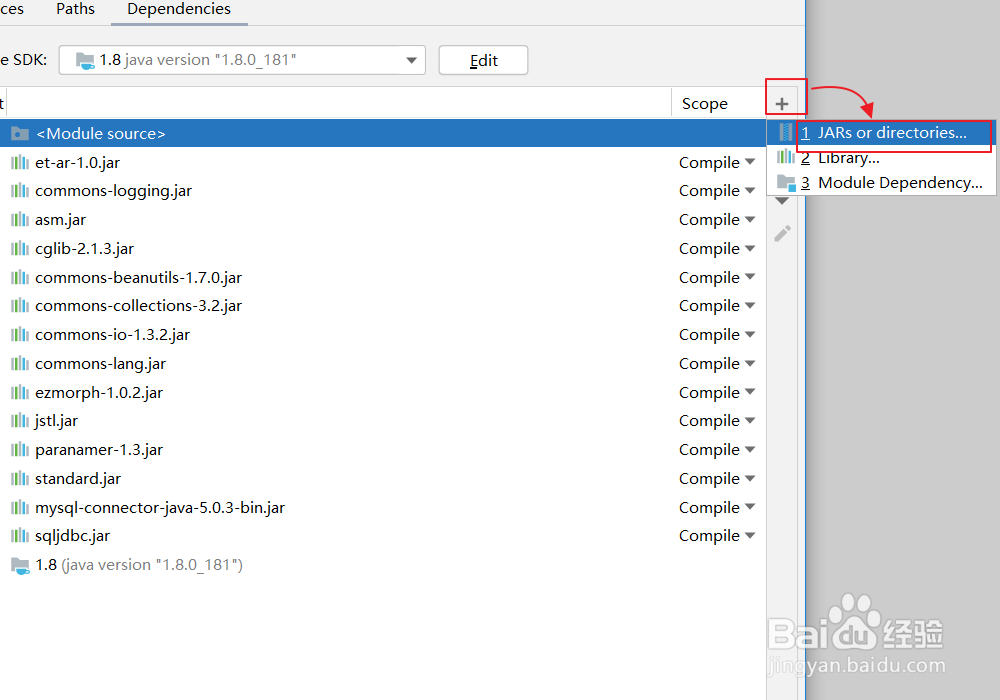Open scope dropdown for paranamer-1.3.jar
Viewport: 1000px width, 700px height.
coord(750,449)
